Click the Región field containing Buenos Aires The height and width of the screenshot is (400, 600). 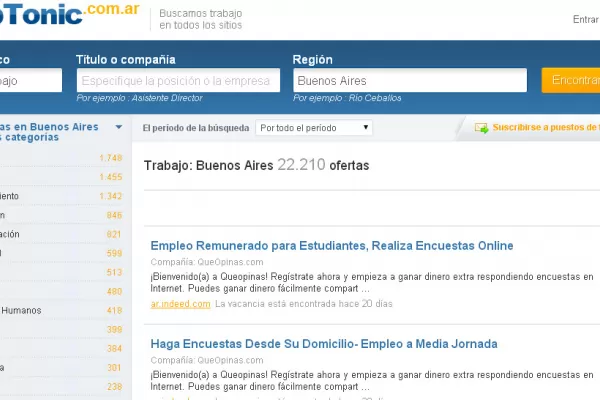click(x=410, y=80)
